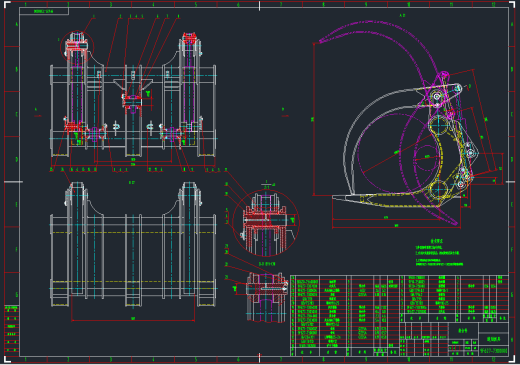Click the green technical requirements notes block

[439, 252]
